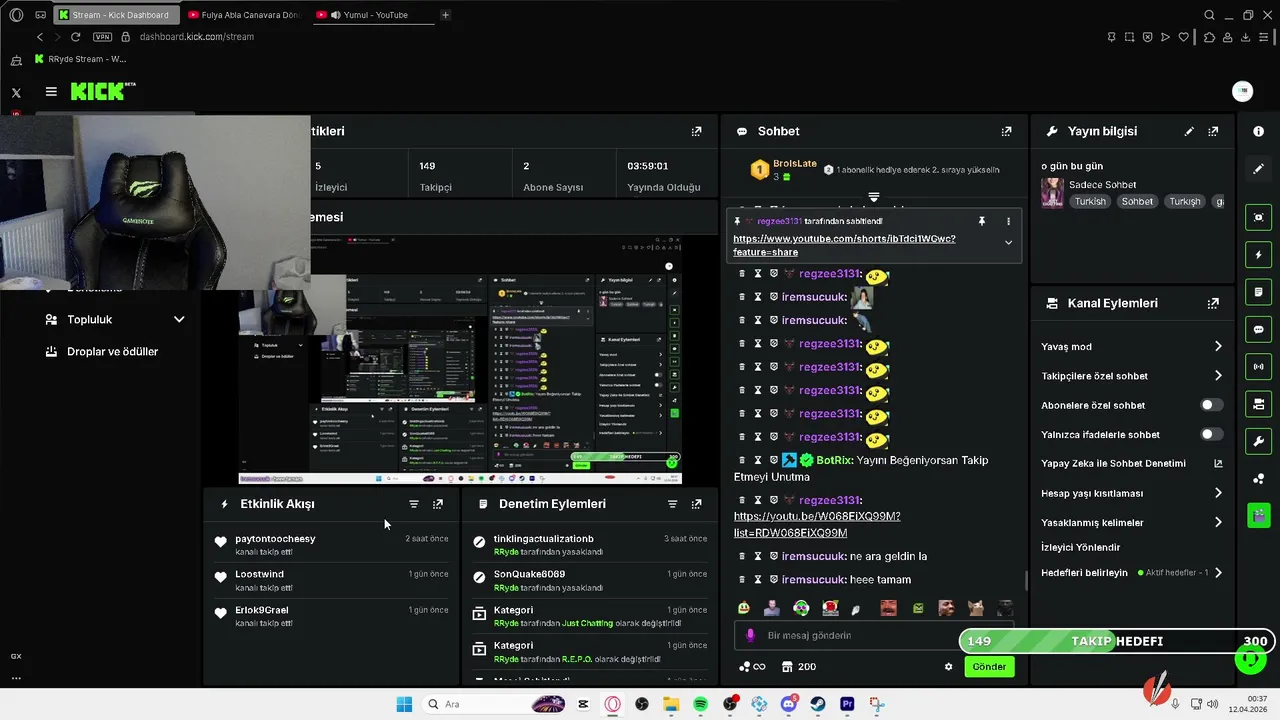The width and height of the screenshot is (1280, 720).
Task: Toggle stream preview widget in right sidebar
Action: click(x=1258, y=217)
